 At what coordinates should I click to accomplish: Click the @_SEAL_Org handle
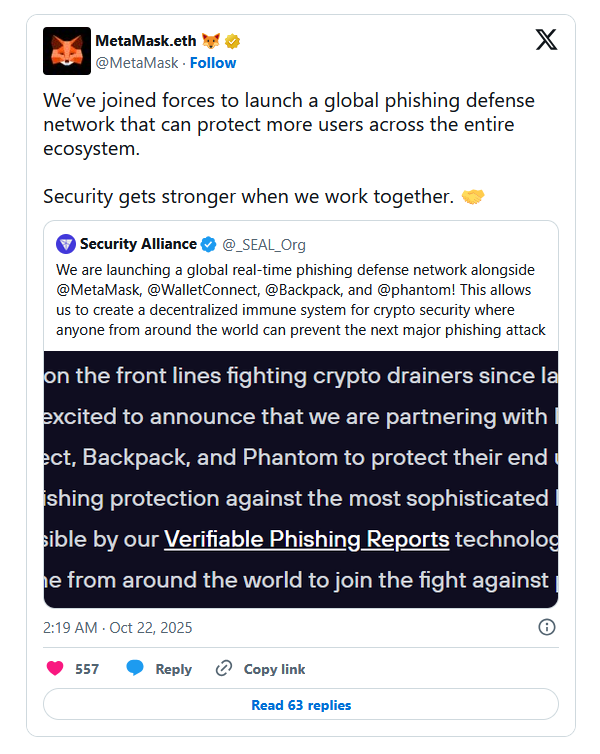coord(264,245)
